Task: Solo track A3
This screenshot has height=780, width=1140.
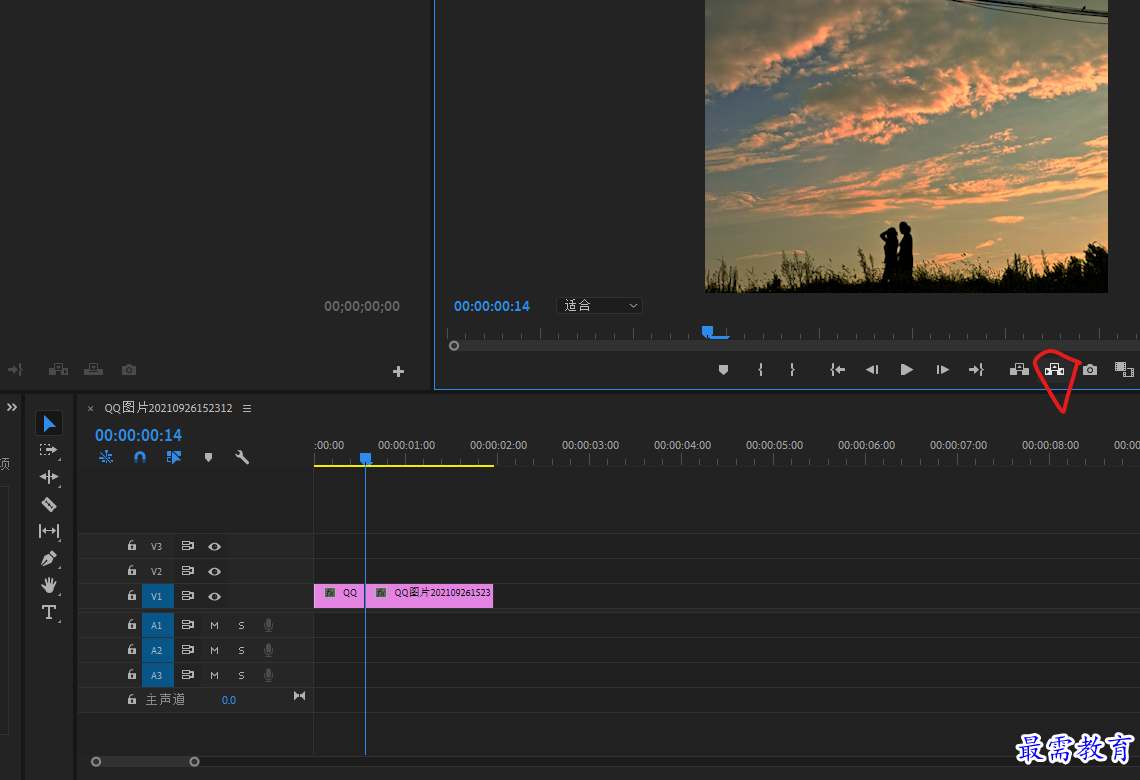Action: pos(241,675)
